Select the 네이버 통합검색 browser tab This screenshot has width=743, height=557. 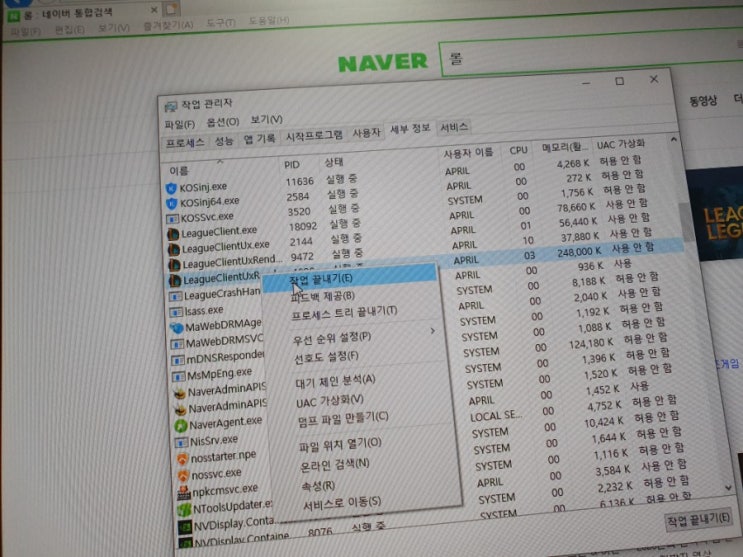83,14
